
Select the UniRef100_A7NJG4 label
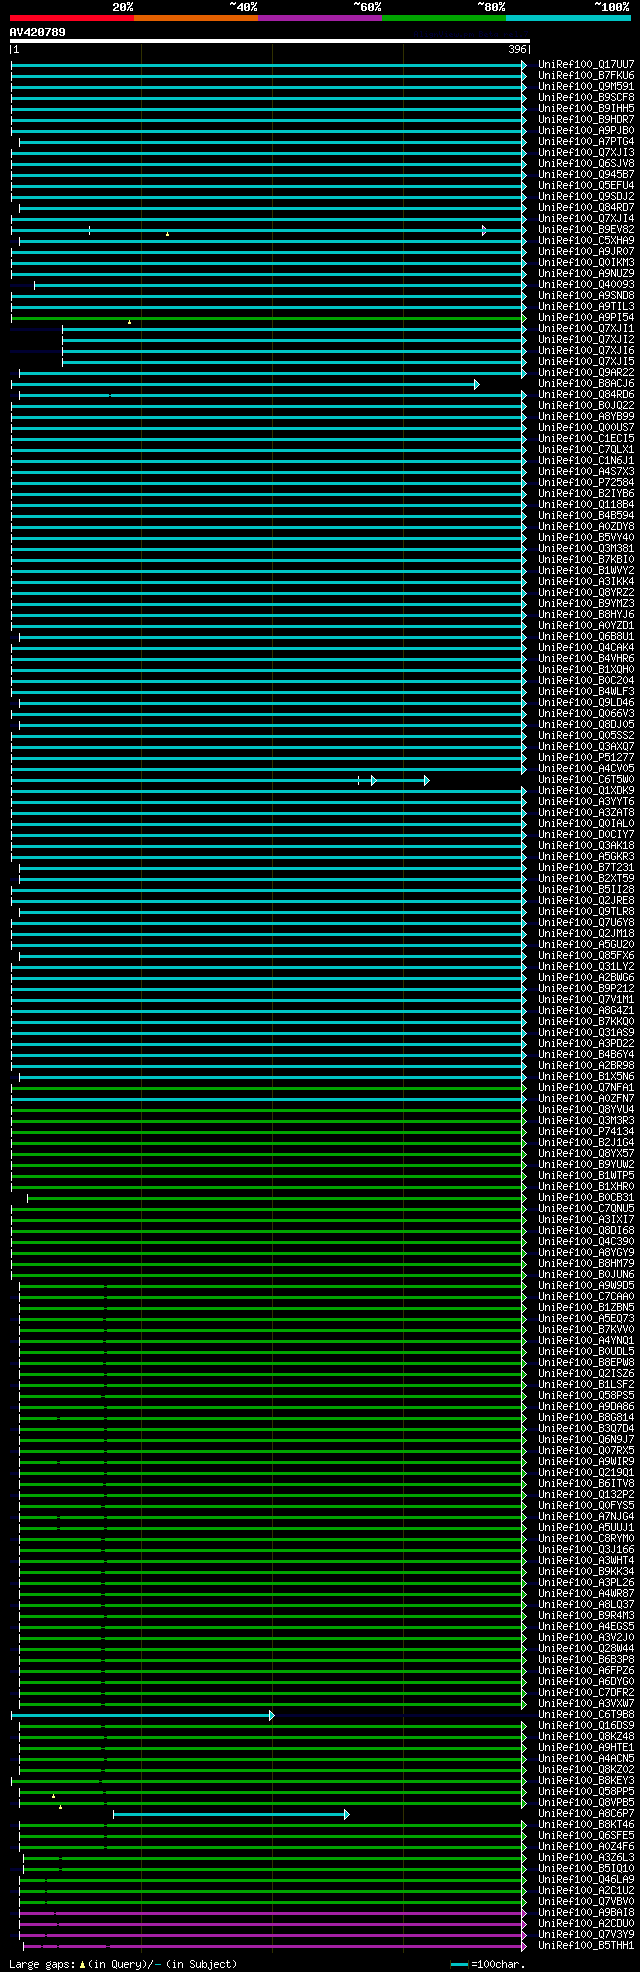pyautogui.click(x=586, y=1516)
